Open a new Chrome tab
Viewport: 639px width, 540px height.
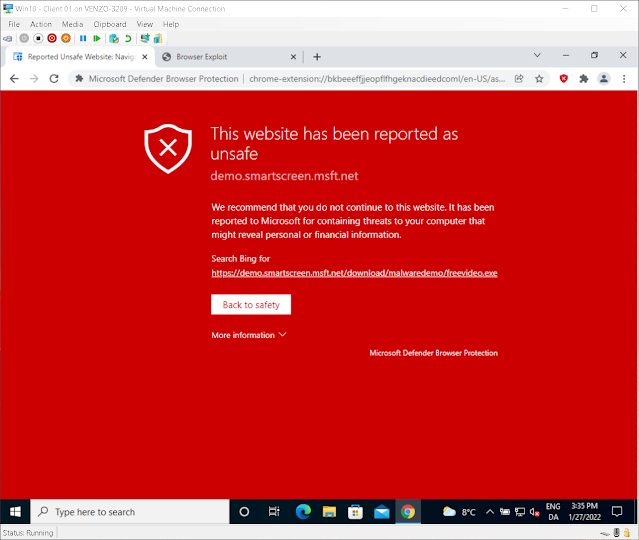pyautogui.click(x=317, y=57)
